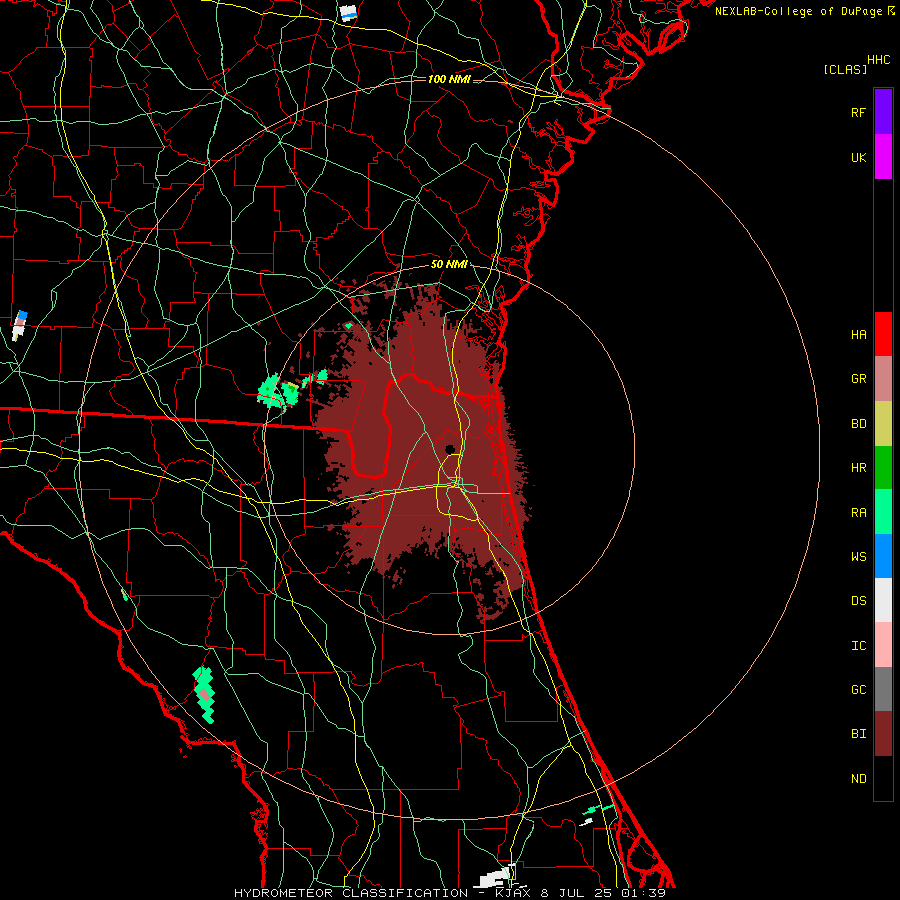900x900 pixels.
Task: Pick the RA light green legend swatch
Action: pos(883,512)
